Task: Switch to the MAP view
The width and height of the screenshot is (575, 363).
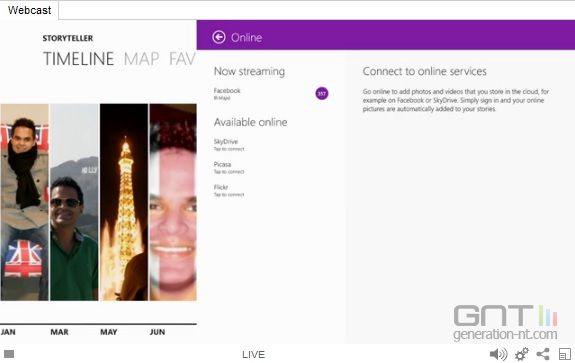Action: (142, 59)
